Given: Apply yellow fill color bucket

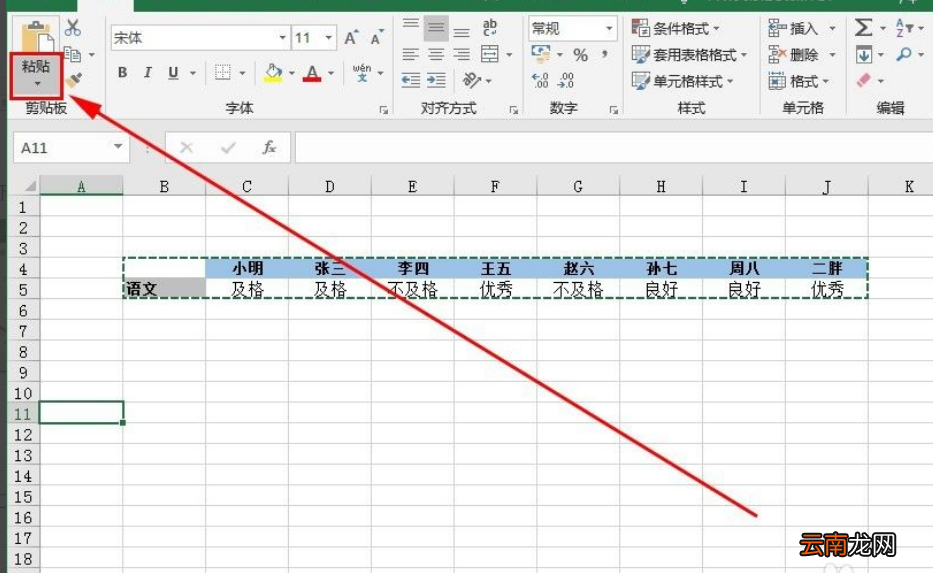Looking at the screenshot, I should (273, 73).
